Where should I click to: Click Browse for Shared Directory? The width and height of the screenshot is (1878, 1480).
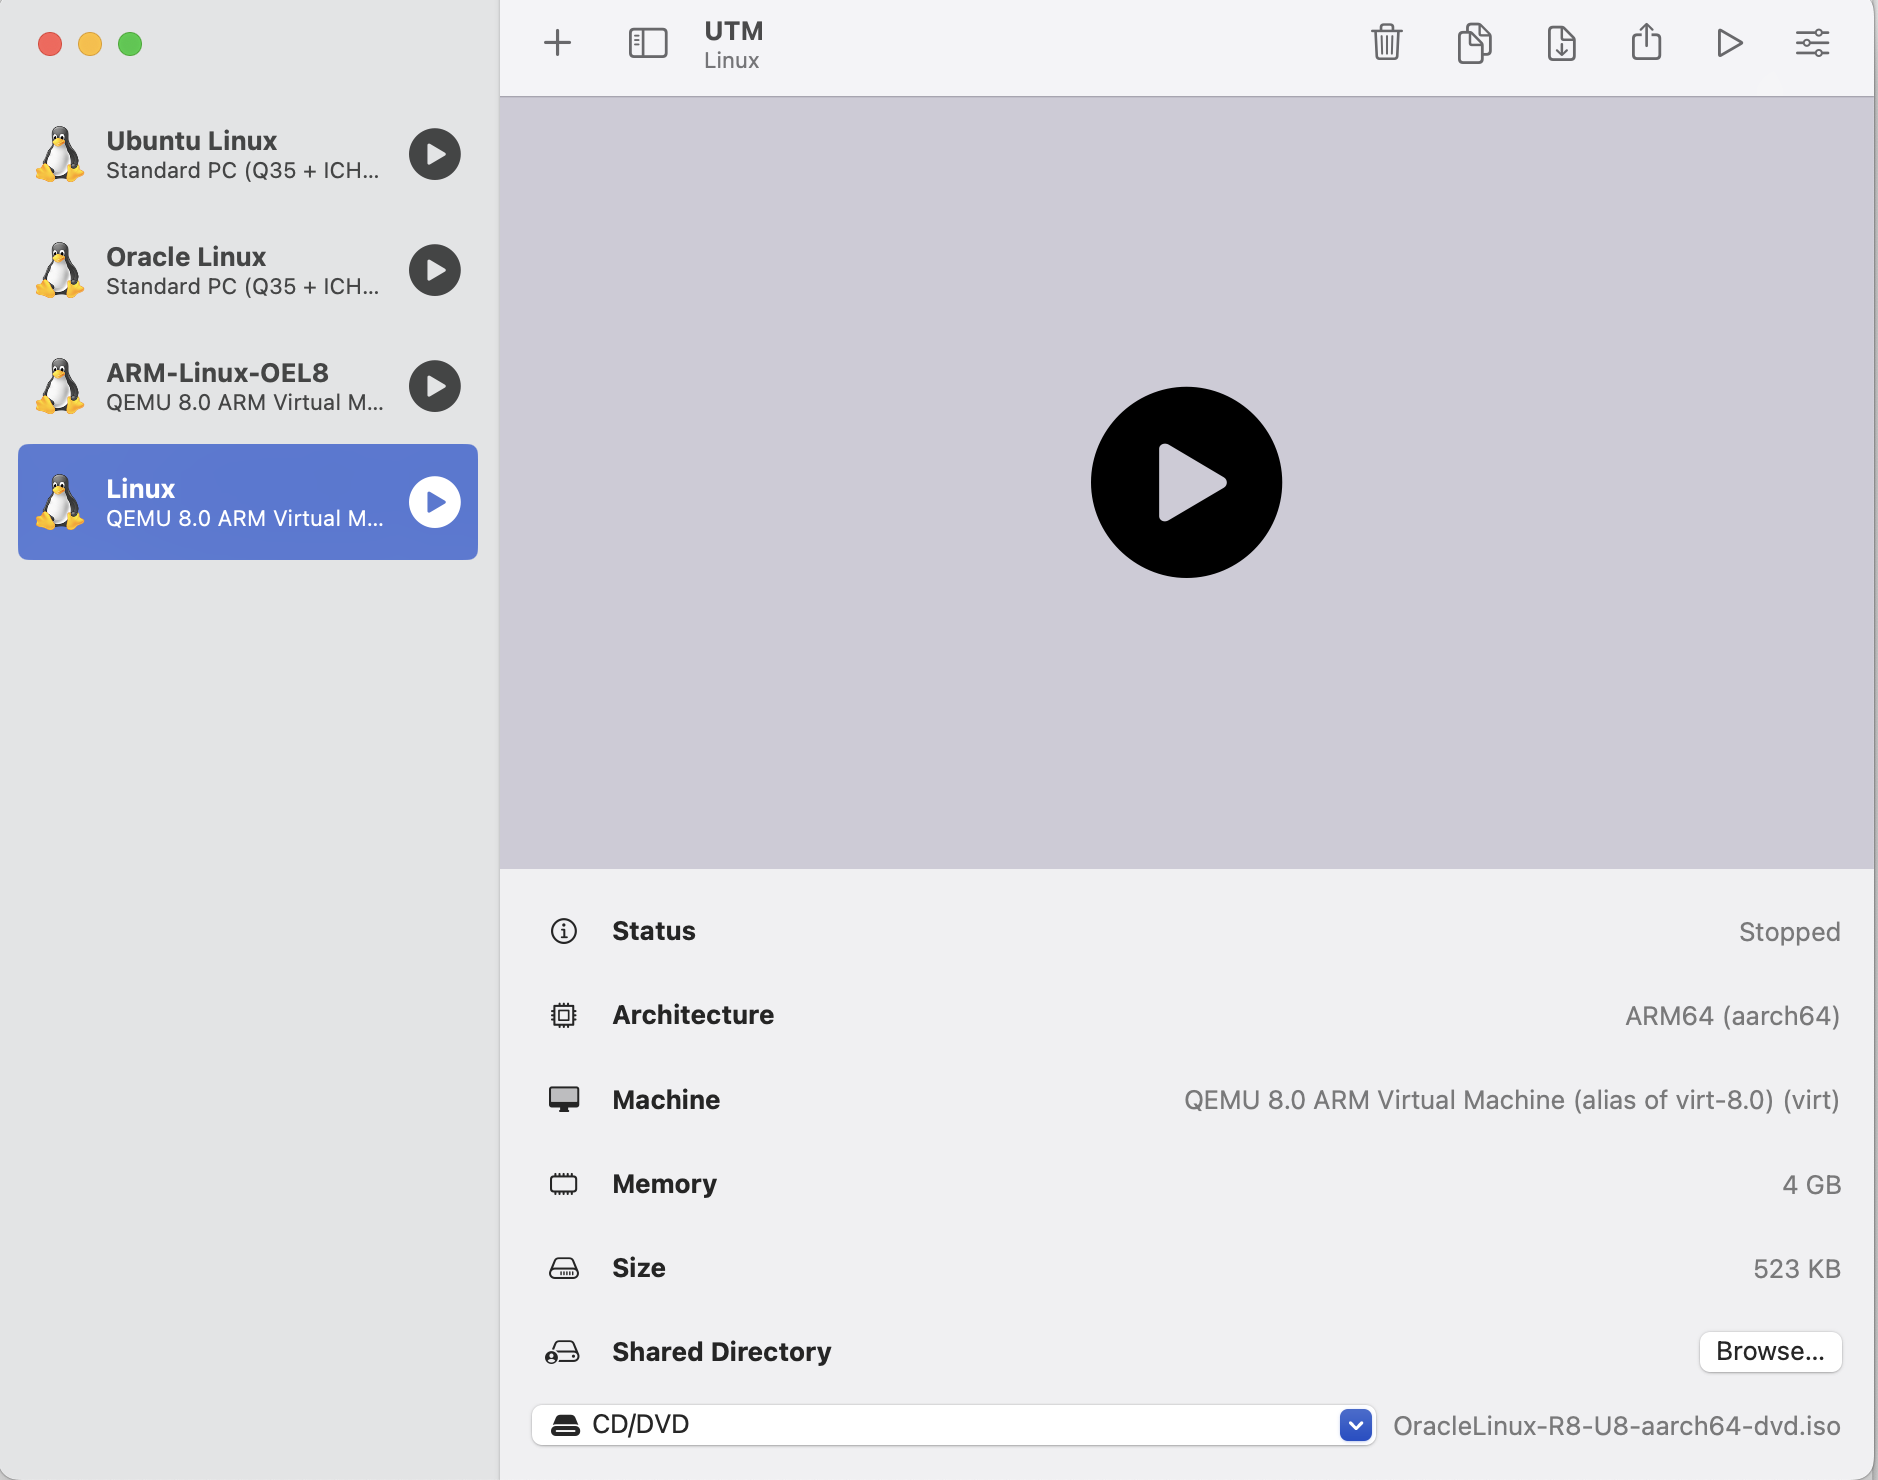(1769, 1351)
